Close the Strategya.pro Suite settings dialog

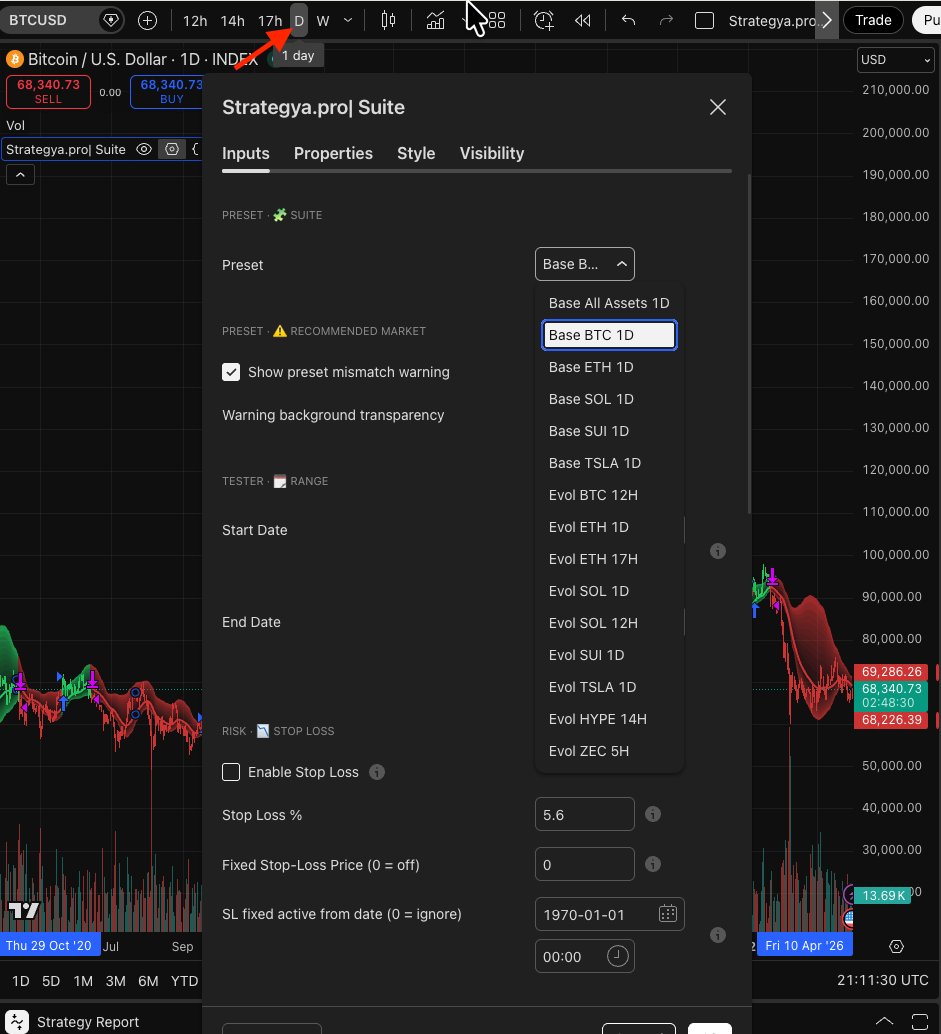coord(717,107)
